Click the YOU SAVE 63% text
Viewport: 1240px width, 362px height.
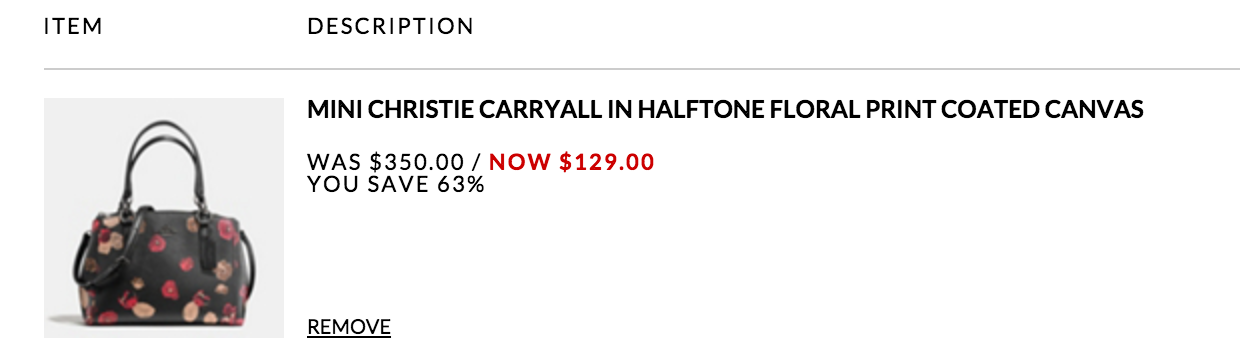[x=396, y=184]
